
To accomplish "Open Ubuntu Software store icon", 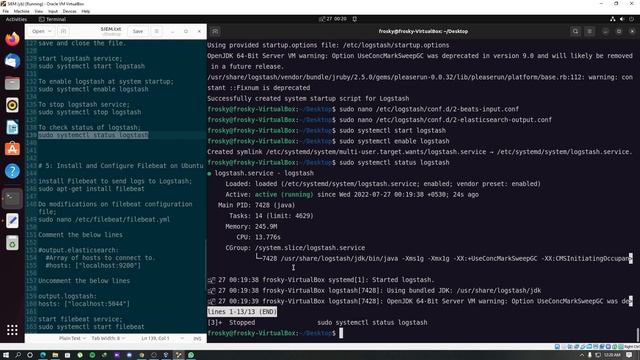I will tap(12, 149).
